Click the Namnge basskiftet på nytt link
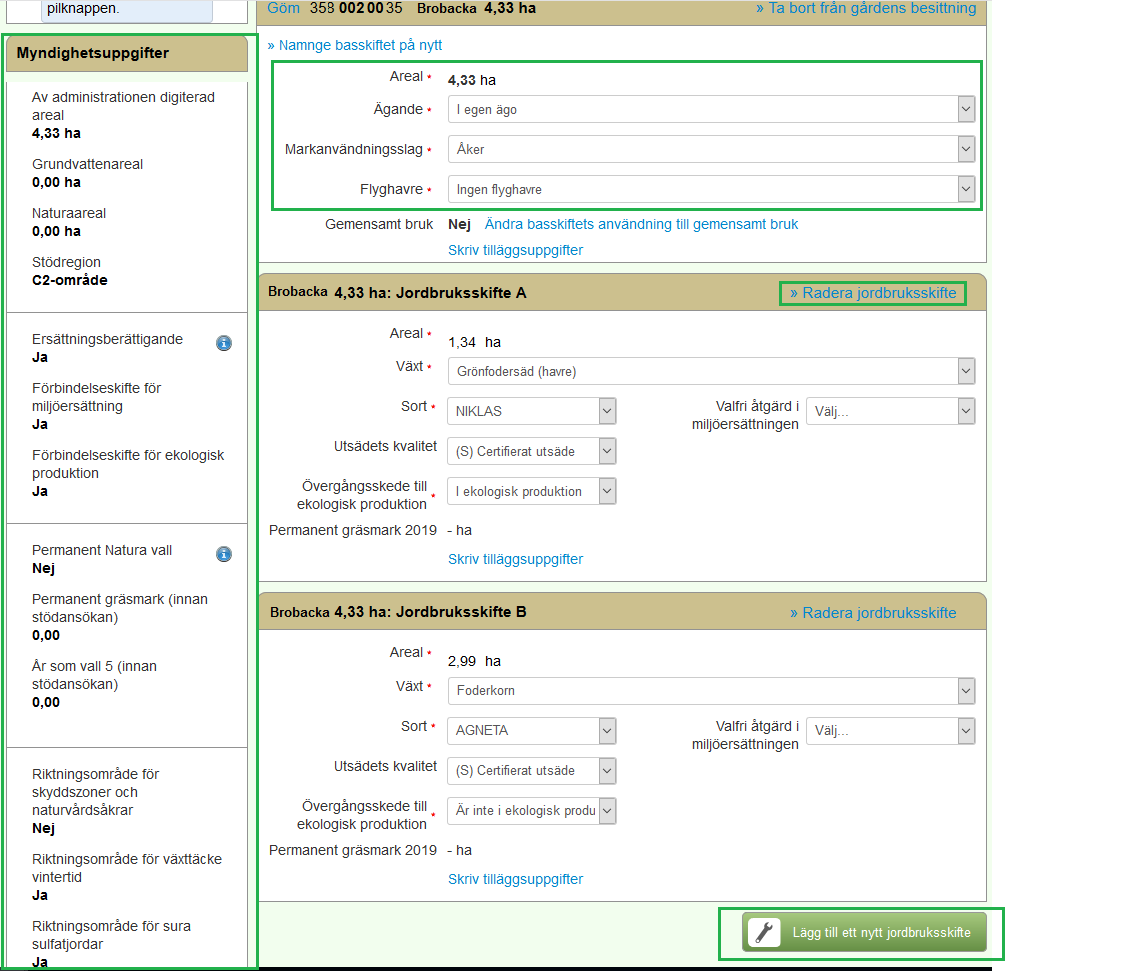Image resolution: width=1127 pixels, height=971 pixels. click(354, 45)
